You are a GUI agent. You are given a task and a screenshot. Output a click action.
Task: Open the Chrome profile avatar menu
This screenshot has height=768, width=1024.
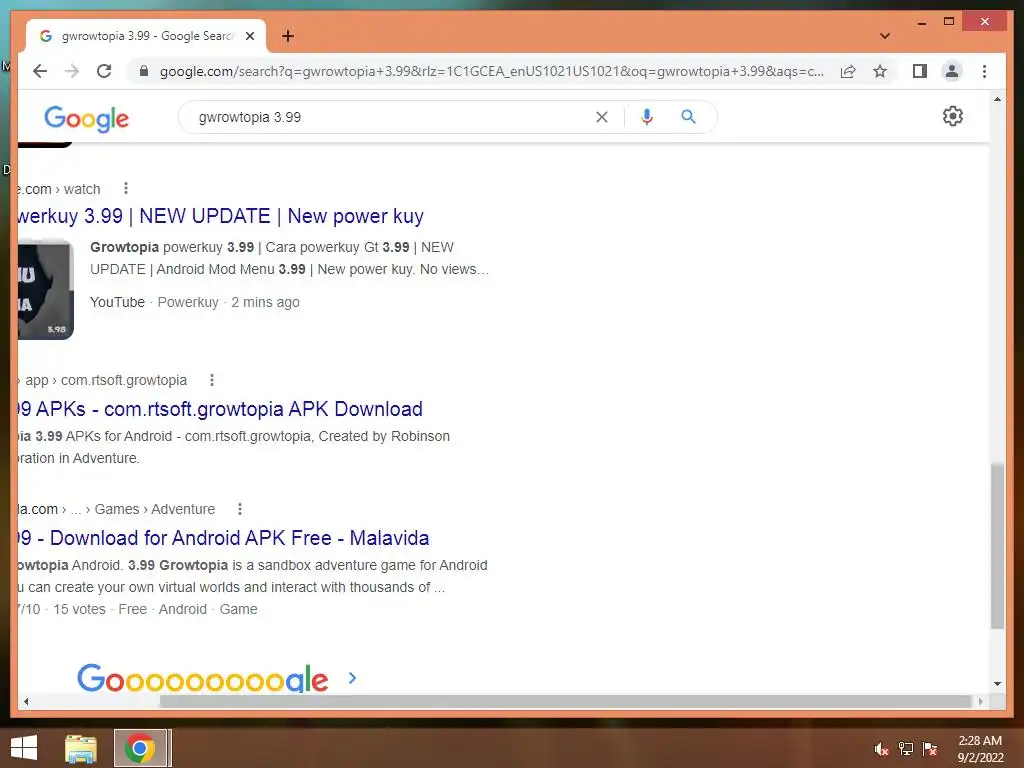point(952,71)
